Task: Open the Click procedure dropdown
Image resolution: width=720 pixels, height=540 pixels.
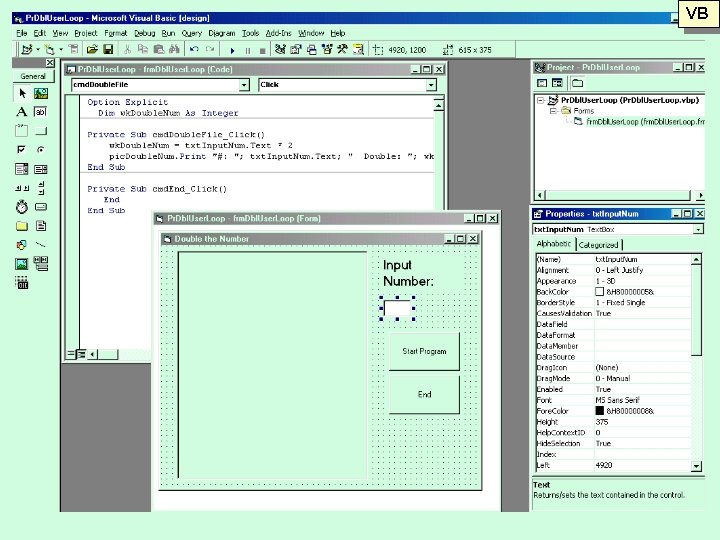Action: click(x=431, y=85)
